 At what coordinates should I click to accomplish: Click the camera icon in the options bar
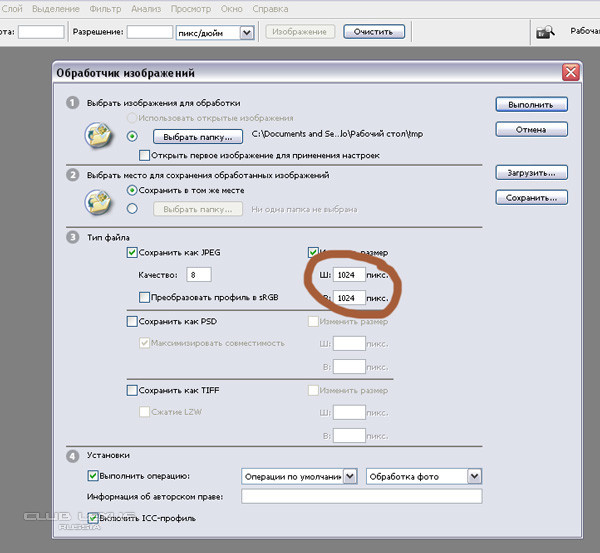pos(544,32)
